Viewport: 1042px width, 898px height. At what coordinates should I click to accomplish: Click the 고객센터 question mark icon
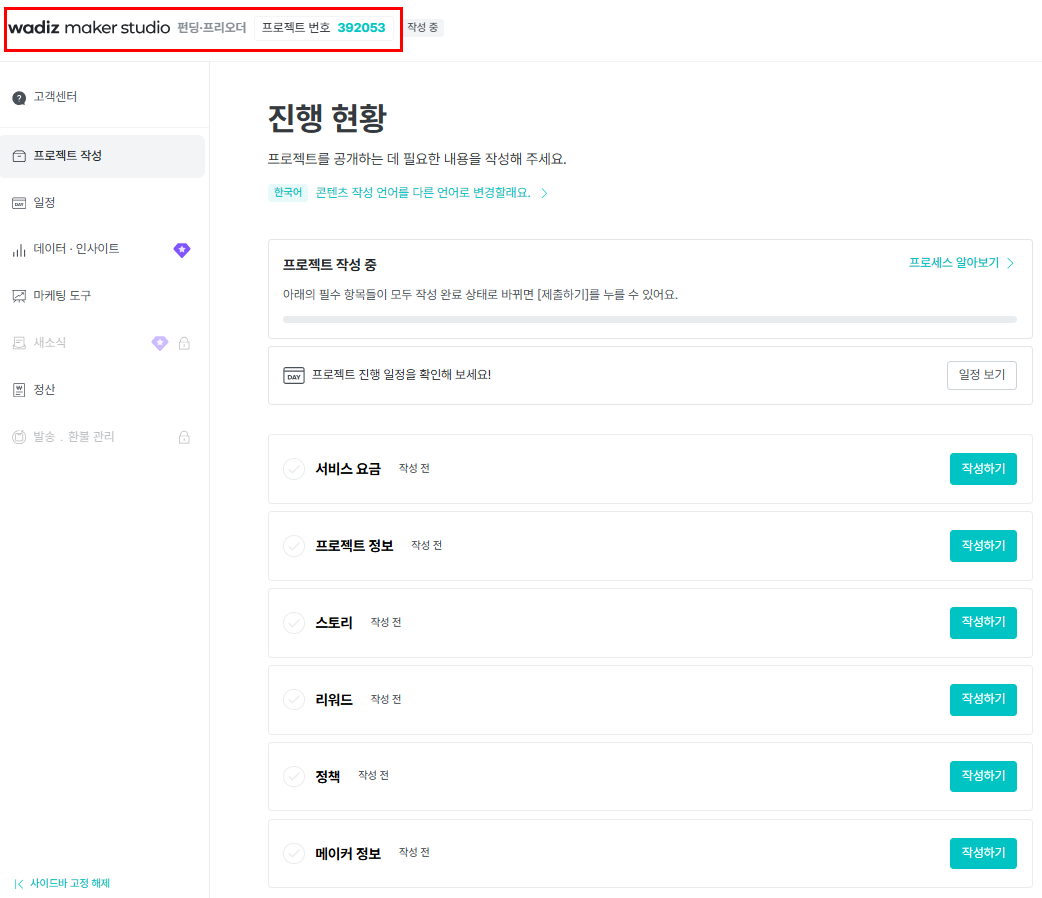[19, 98]
